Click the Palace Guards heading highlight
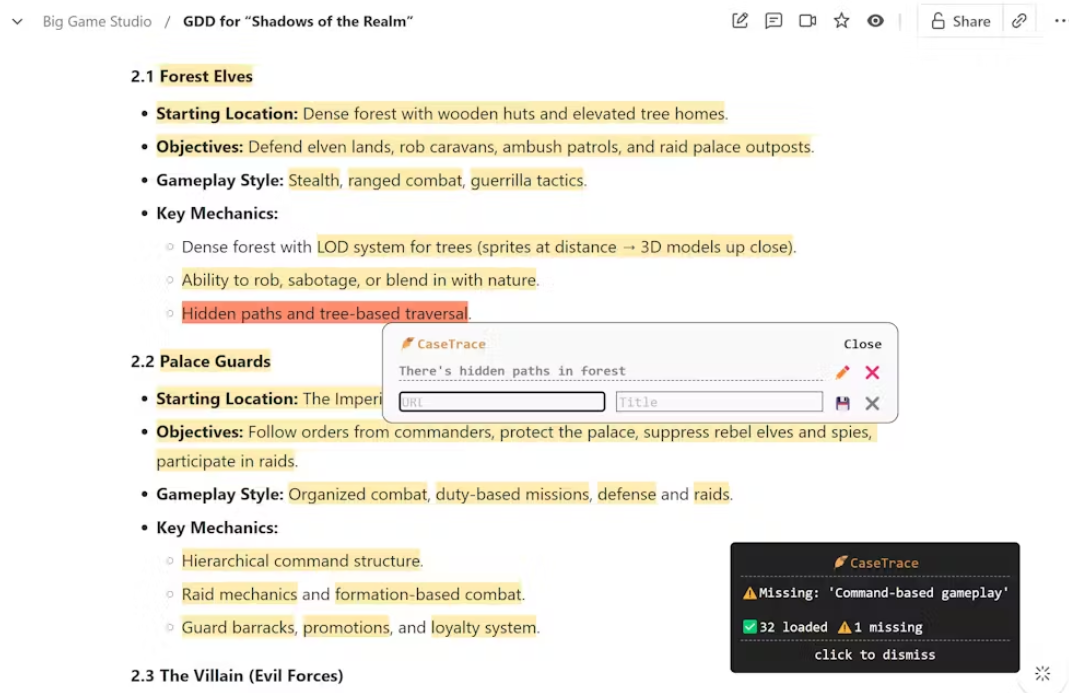The height and width of the screenshot is (693, 1069). [x=215, y=361]
